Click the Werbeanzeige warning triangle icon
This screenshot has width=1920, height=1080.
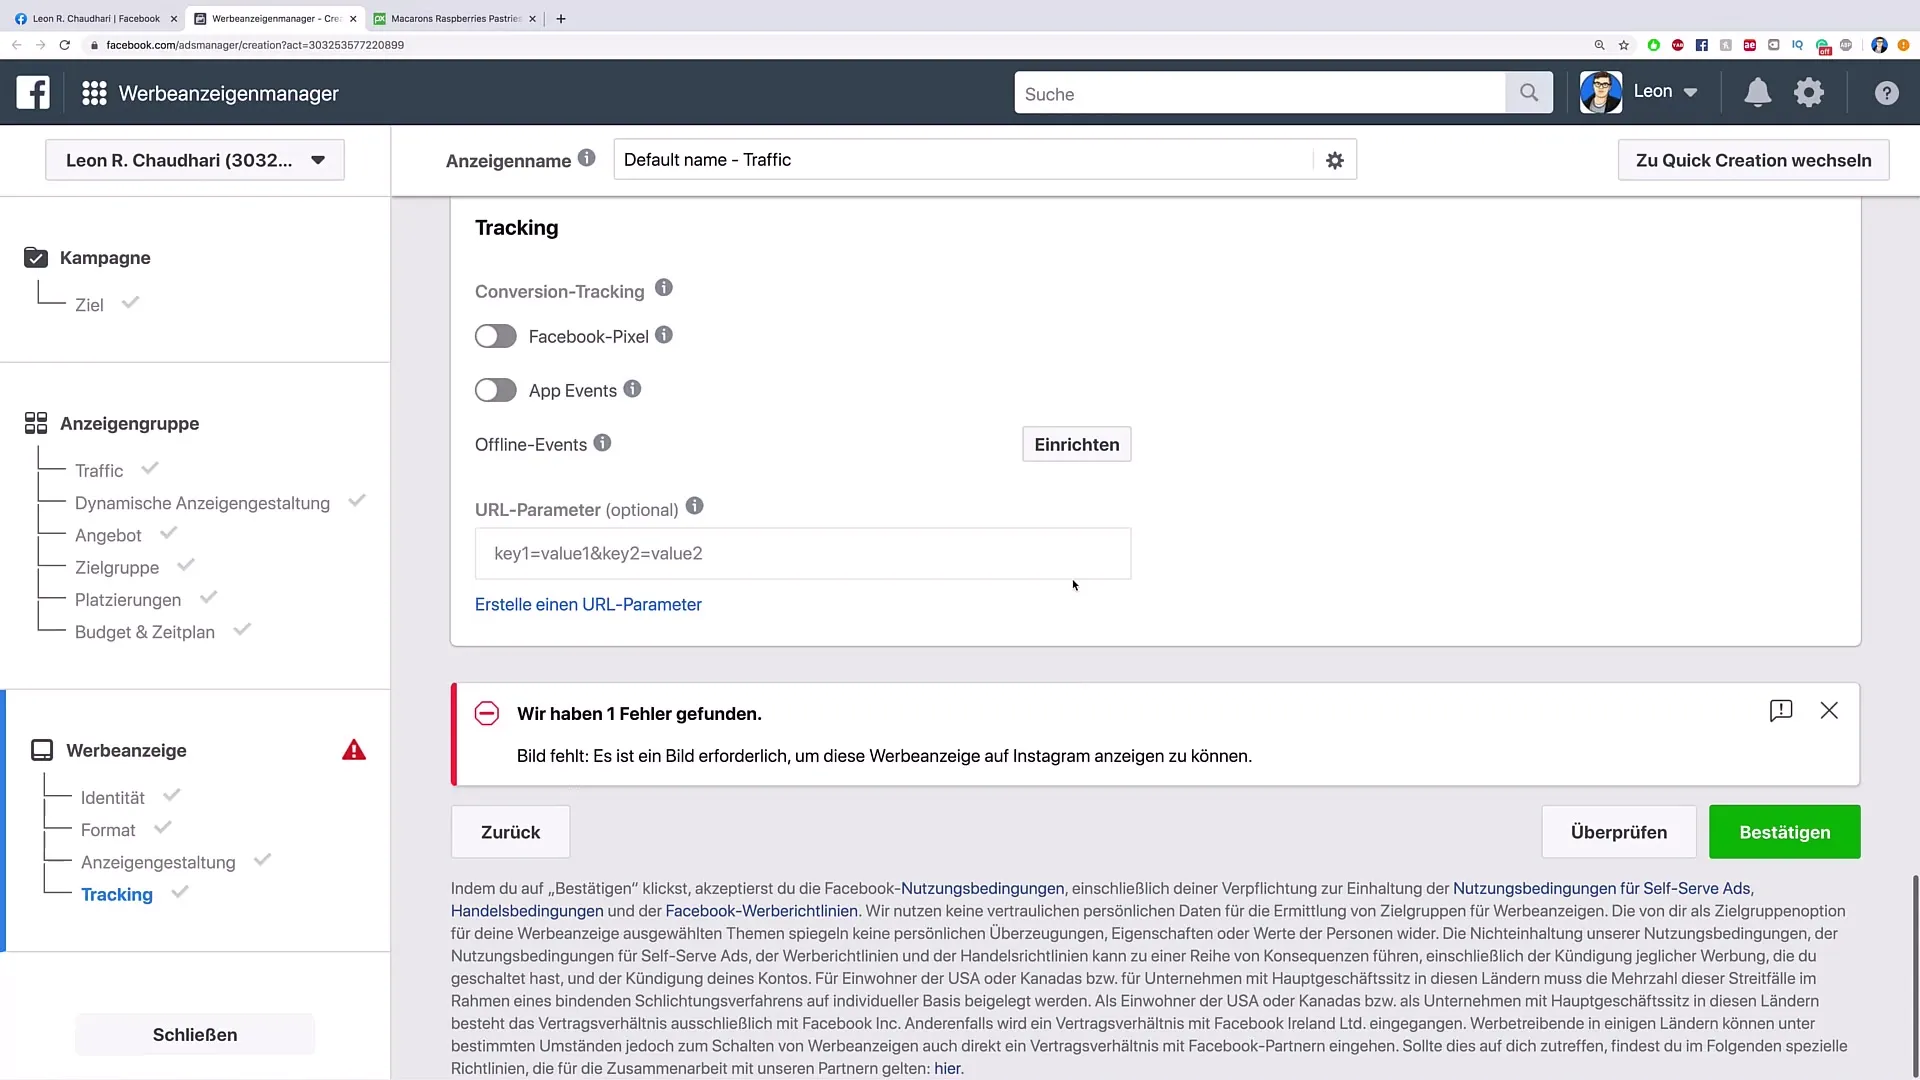pos(353,749)
